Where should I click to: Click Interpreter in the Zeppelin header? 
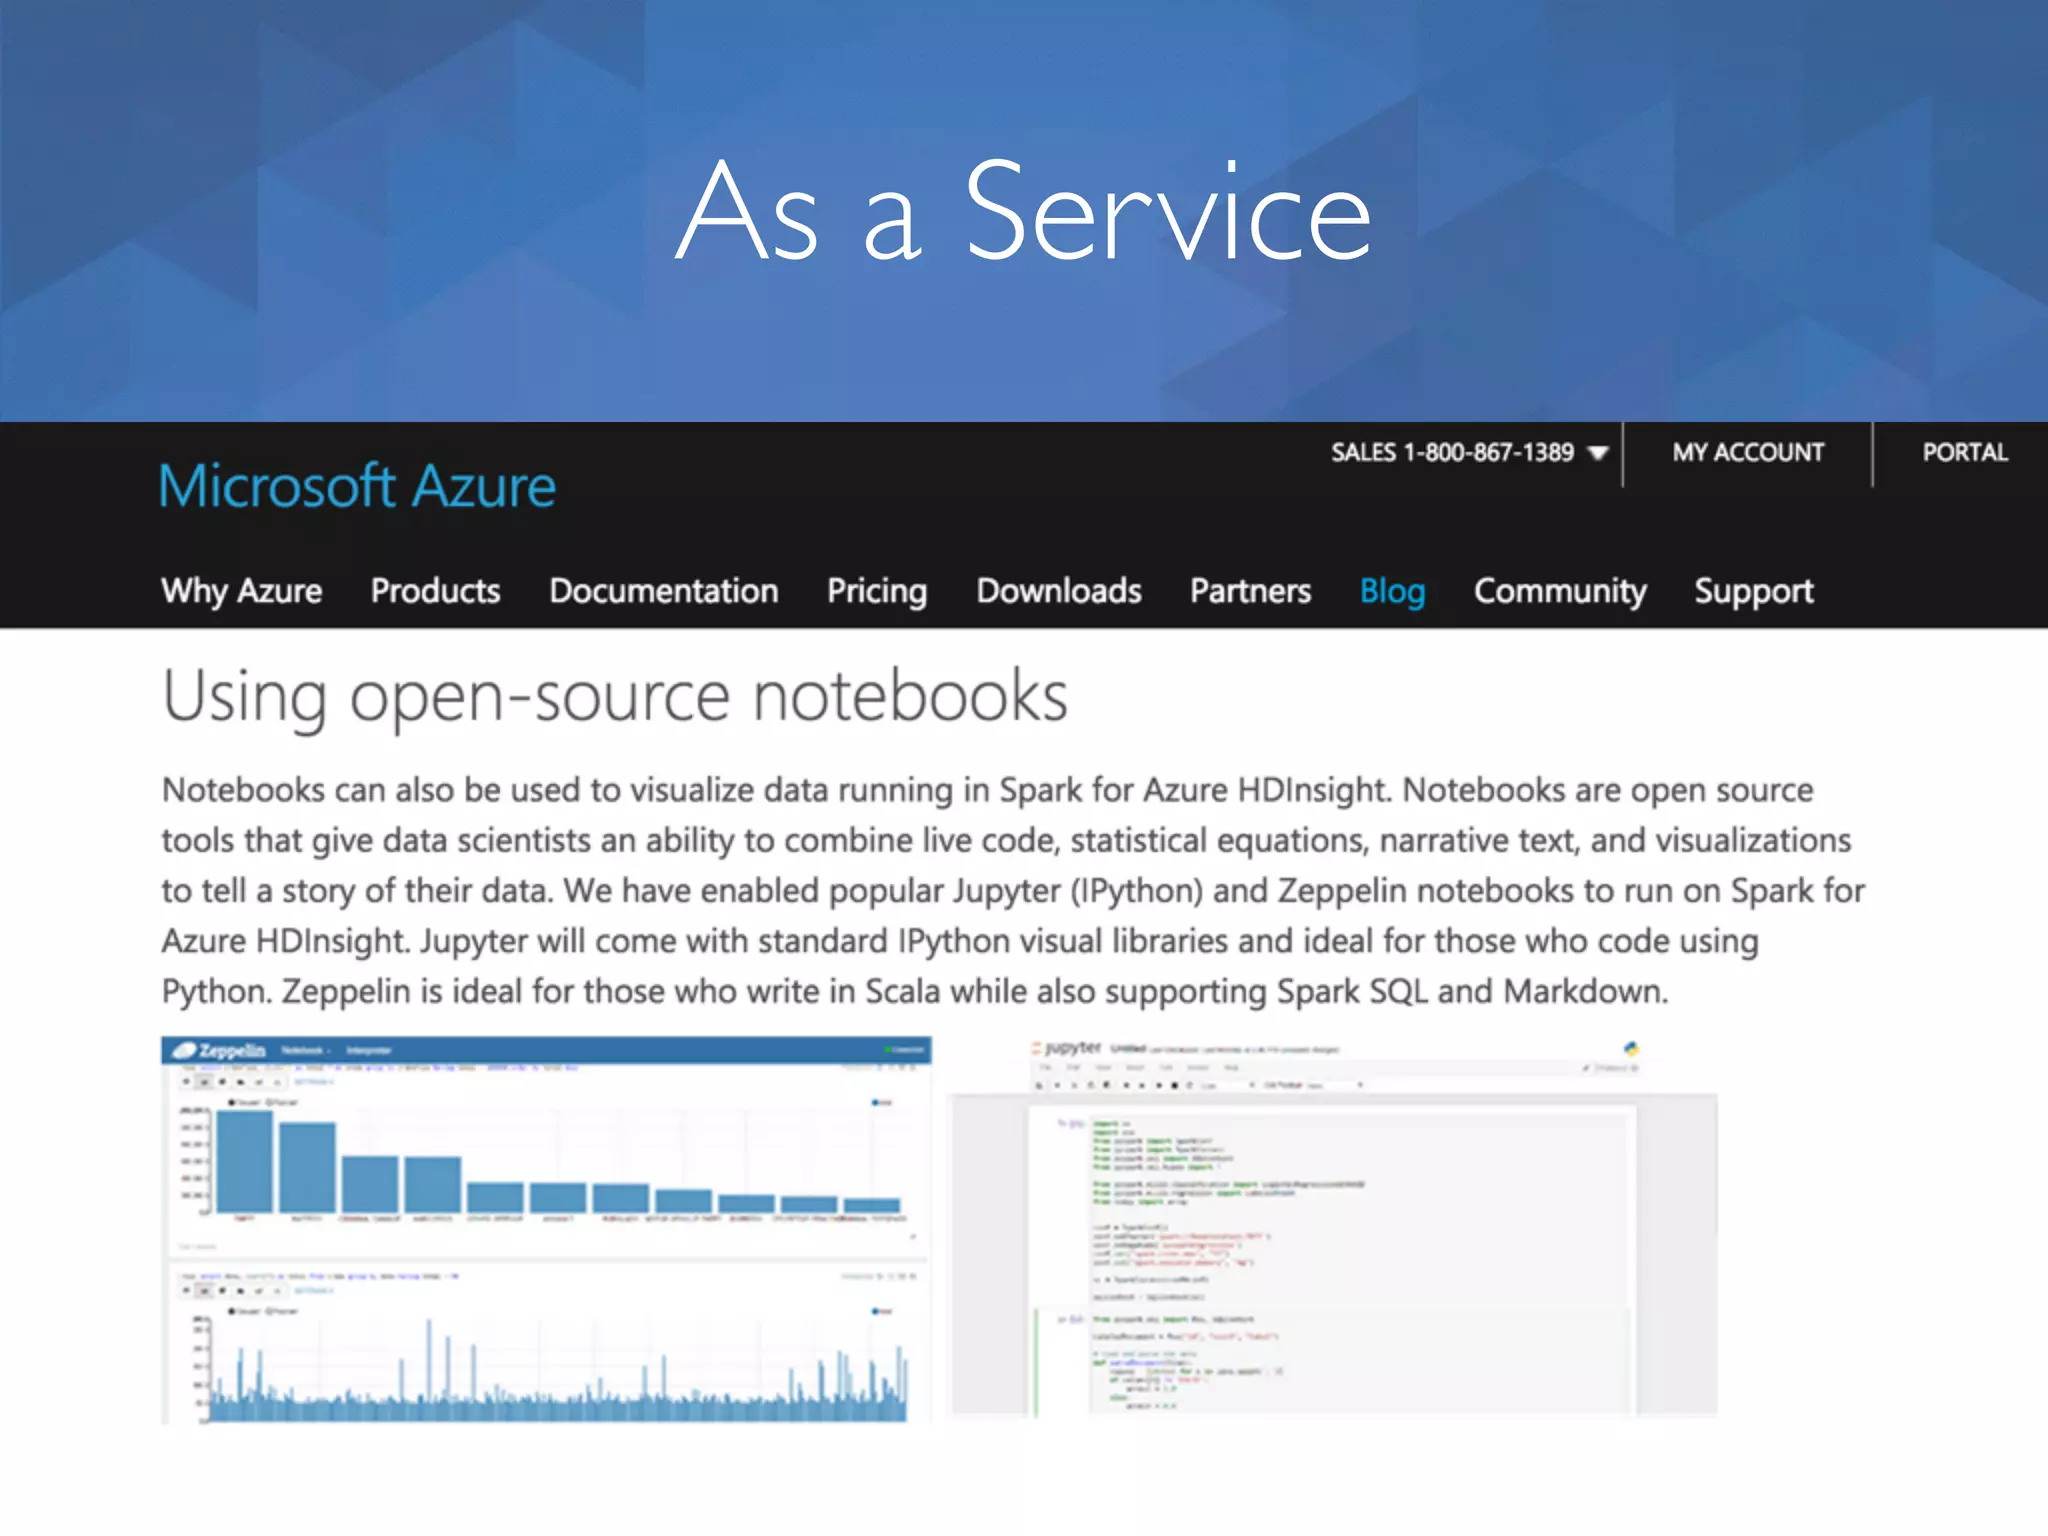[x=368, y=1050]
